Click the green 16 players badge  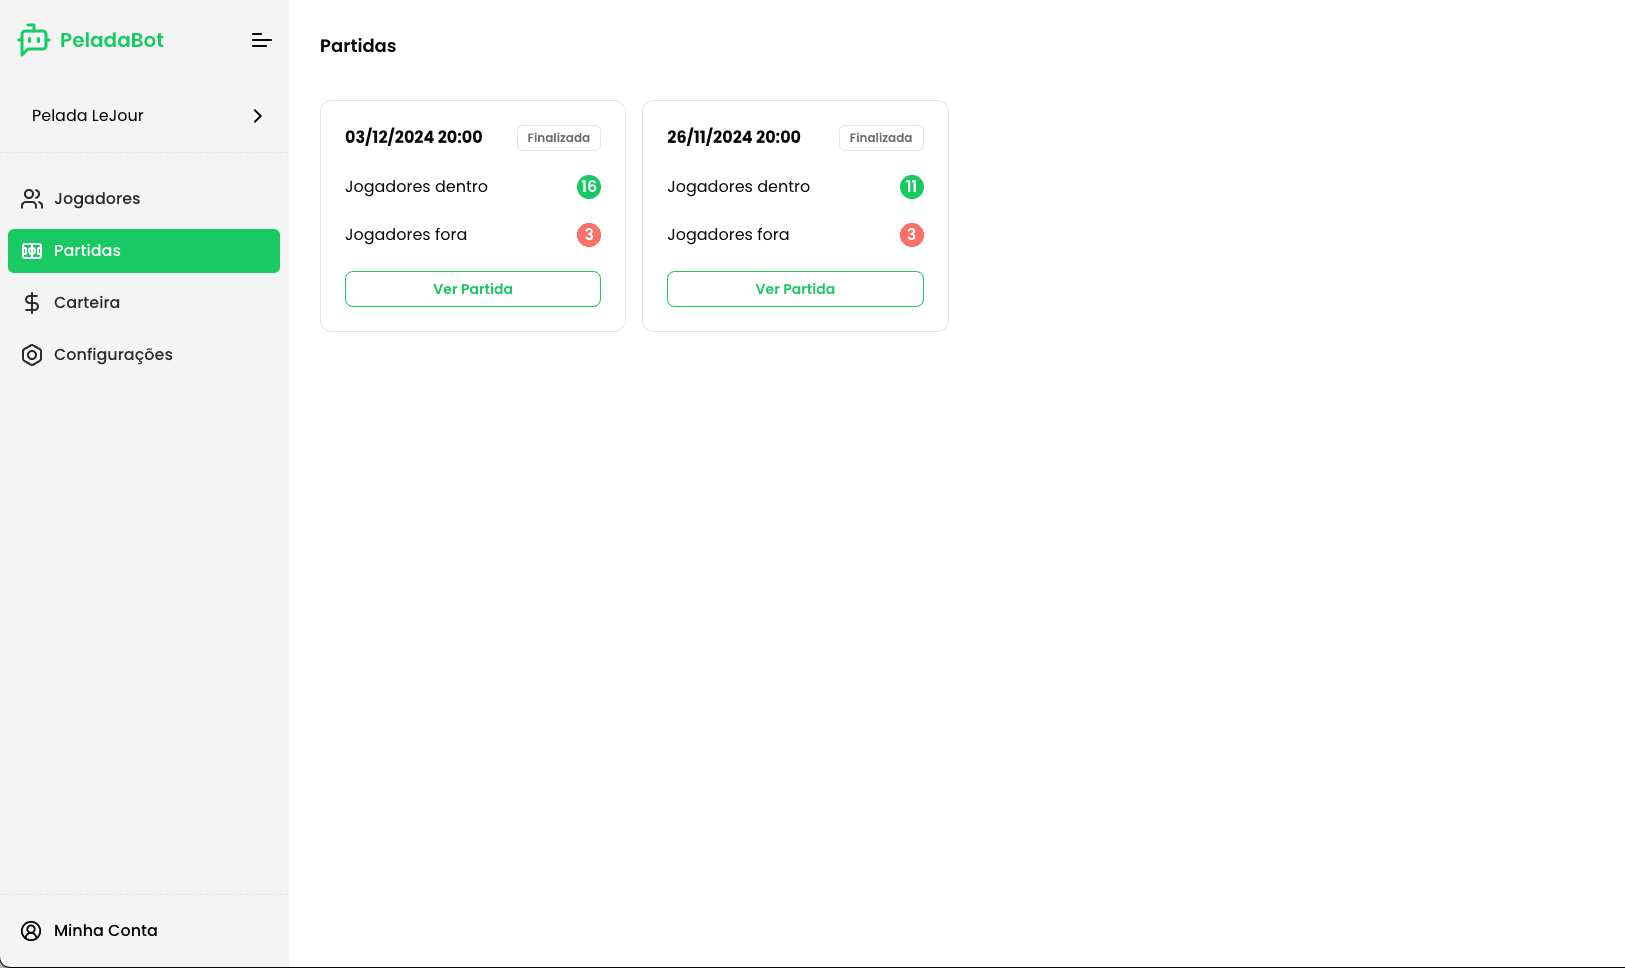589,187
